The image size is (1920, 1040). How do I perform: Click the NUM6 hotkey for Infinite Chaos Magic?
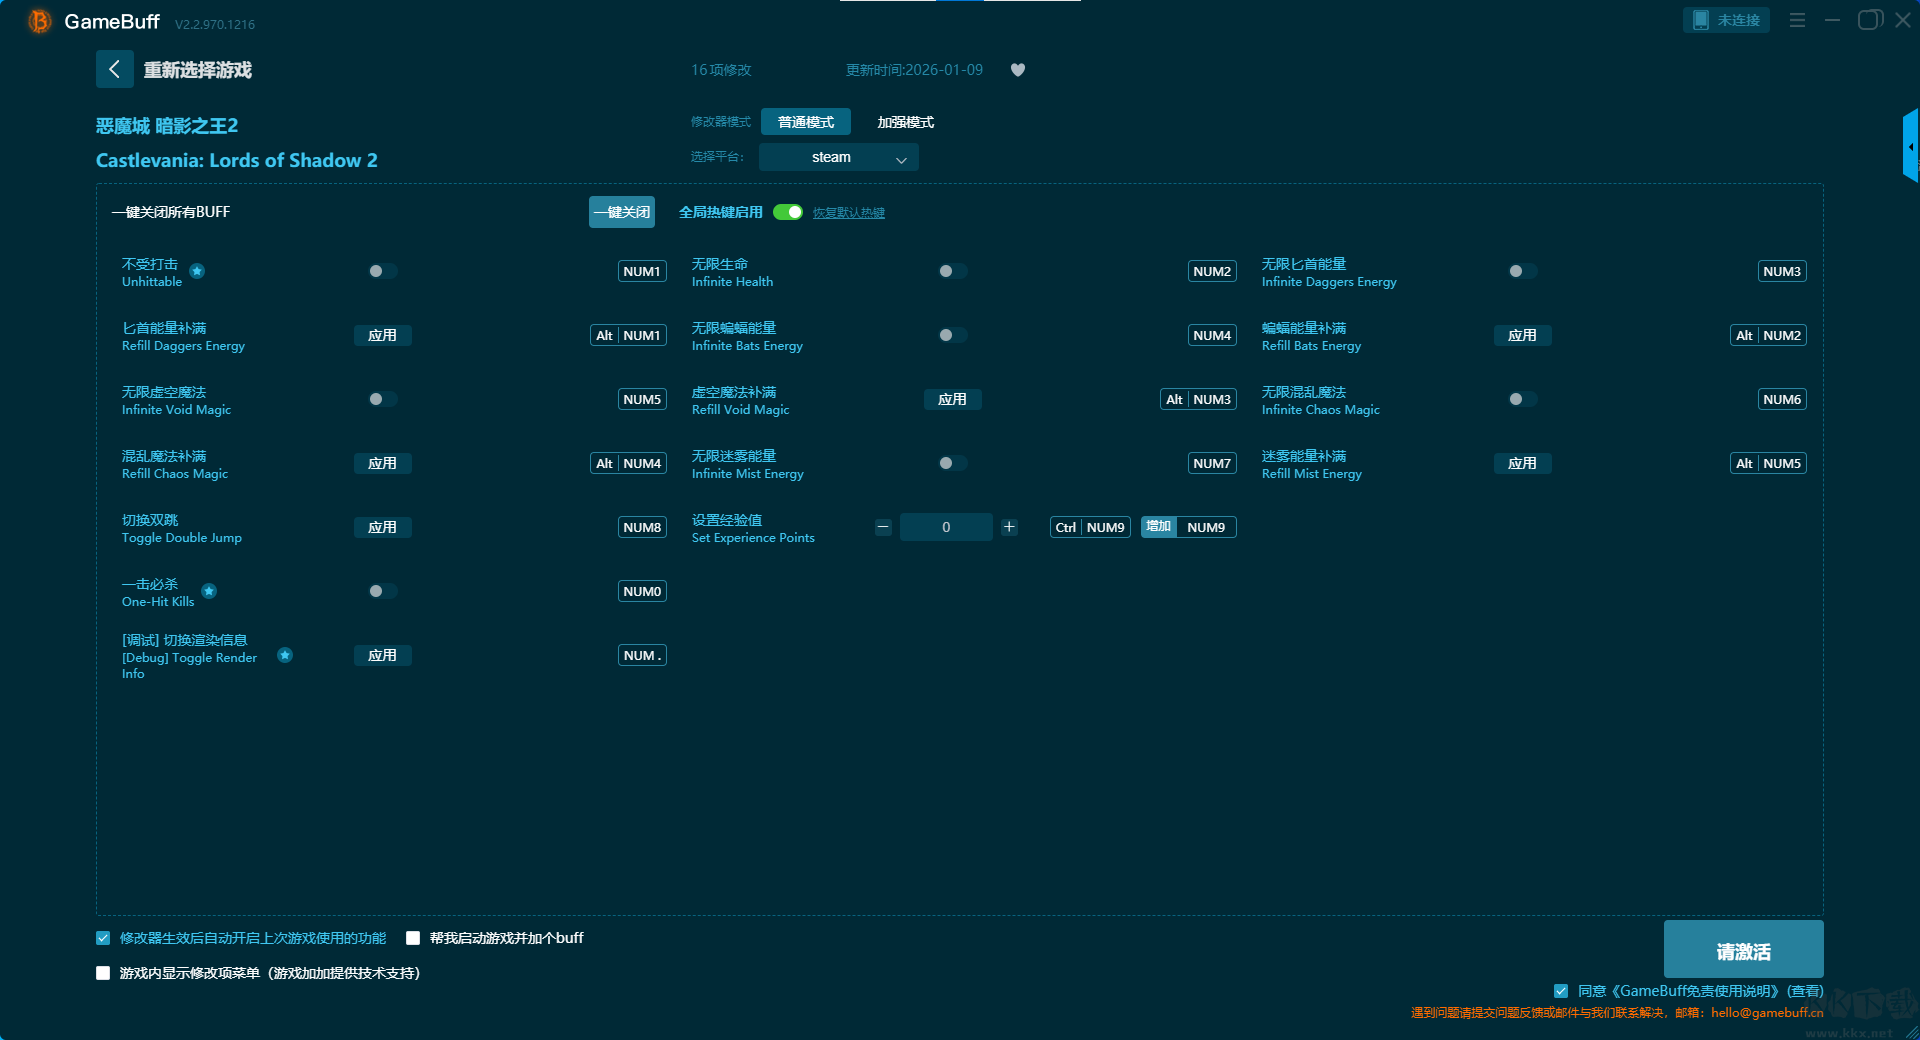coord(1782,399)
